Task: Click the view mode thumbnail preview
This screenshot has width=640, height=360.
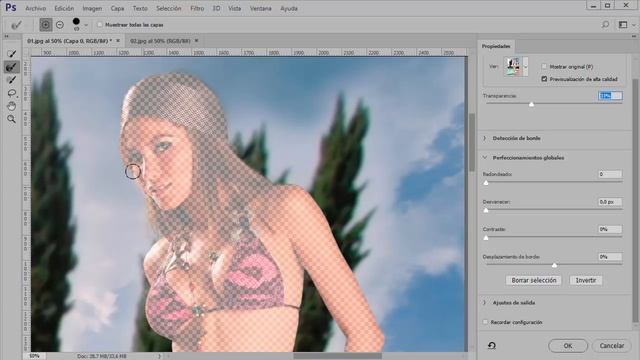Action: (513, 67)
